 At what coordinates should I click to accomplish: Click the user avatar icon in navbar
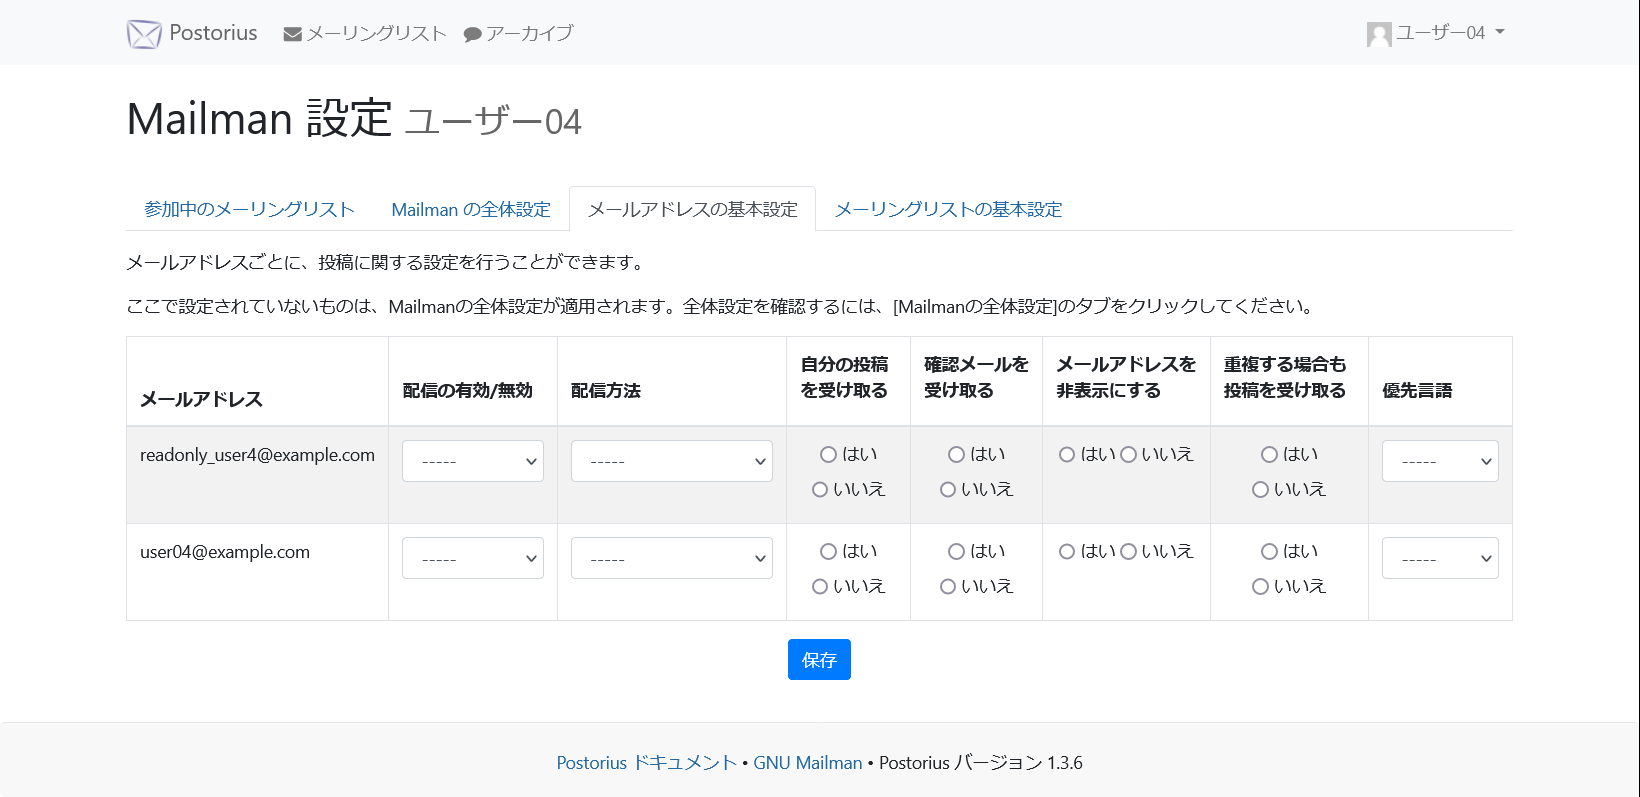pos(1379,34)
